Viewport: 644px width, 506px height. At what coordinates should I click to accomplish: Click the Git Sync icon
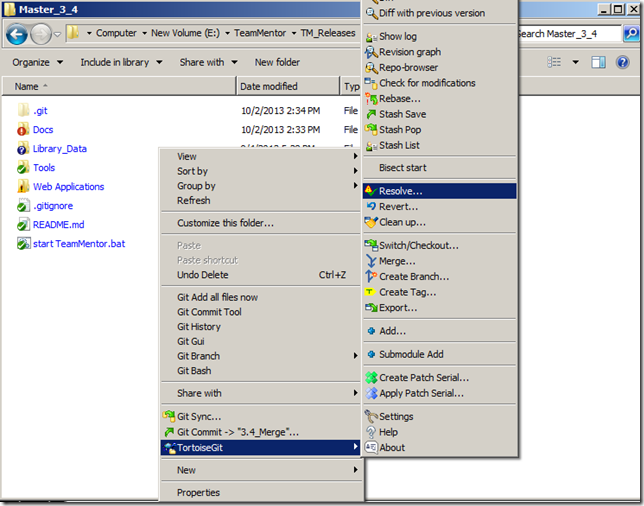169,416
